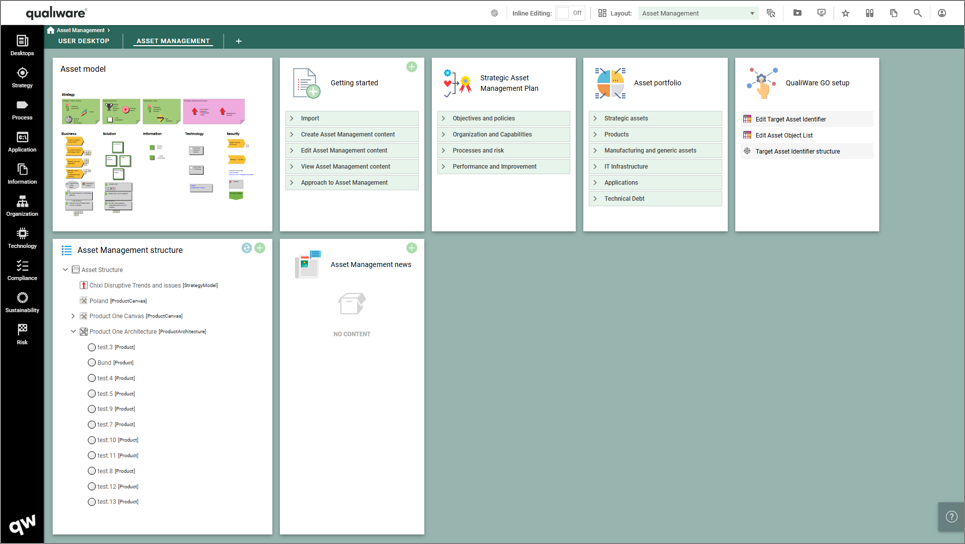The image size is (965, 544).
Task: Click the search-in-windows icon after Layout dropdown
Action: click(771, 13)
